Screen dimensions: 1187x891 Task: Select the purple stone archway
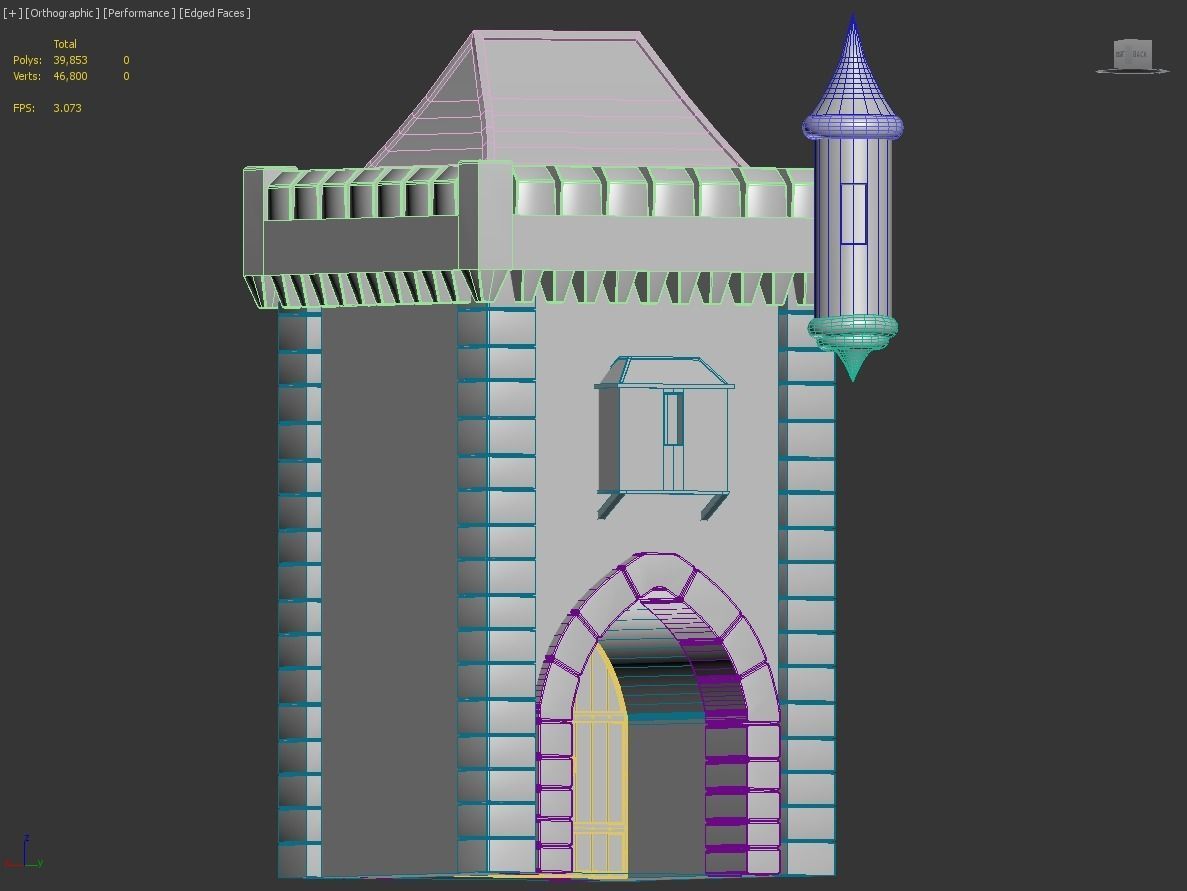(657, 577)
